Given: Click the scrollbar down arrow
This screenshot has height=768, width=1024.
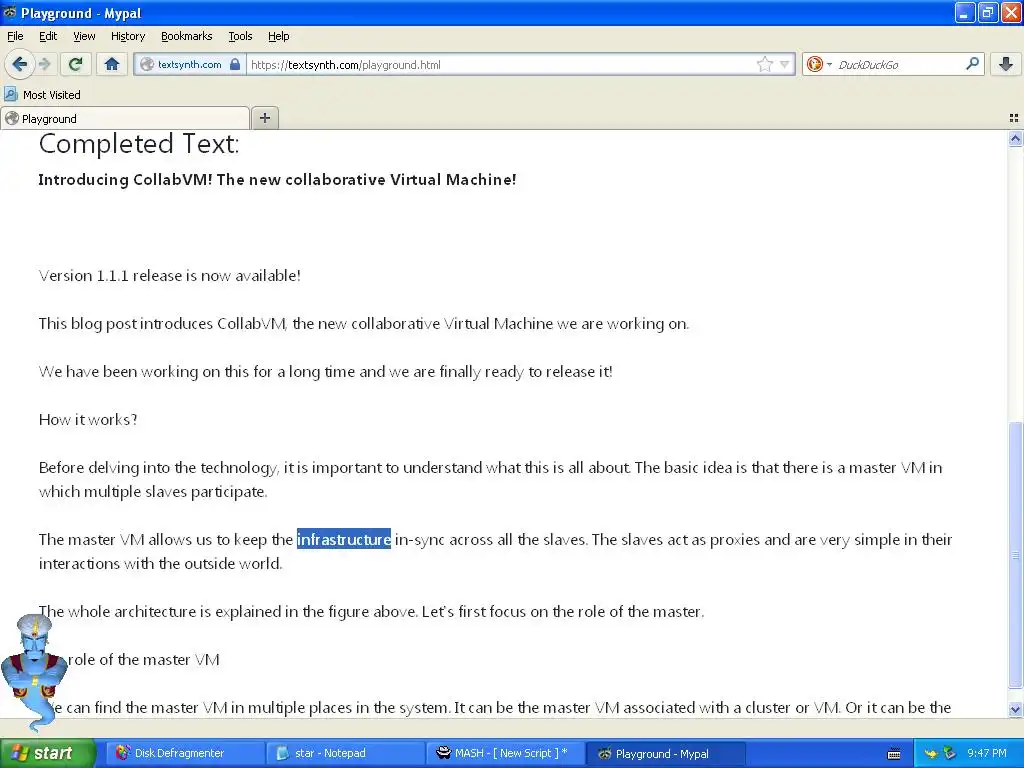Looking at the screenshot, I should tap(1015, 709).
